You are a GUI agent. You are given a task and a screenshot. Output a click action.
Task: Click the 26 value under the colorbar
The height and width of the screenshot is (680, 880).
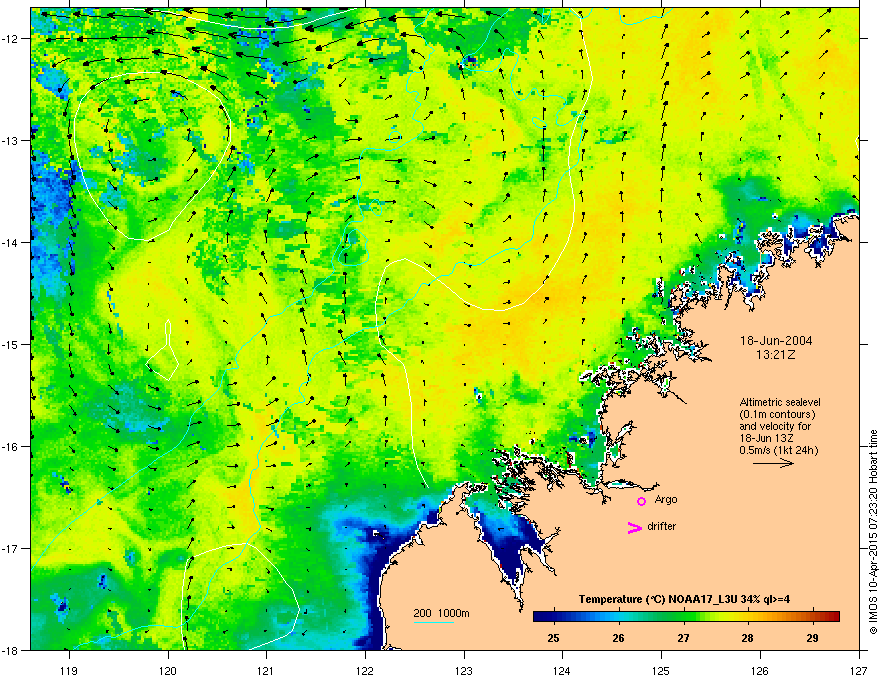pos(618,638)
